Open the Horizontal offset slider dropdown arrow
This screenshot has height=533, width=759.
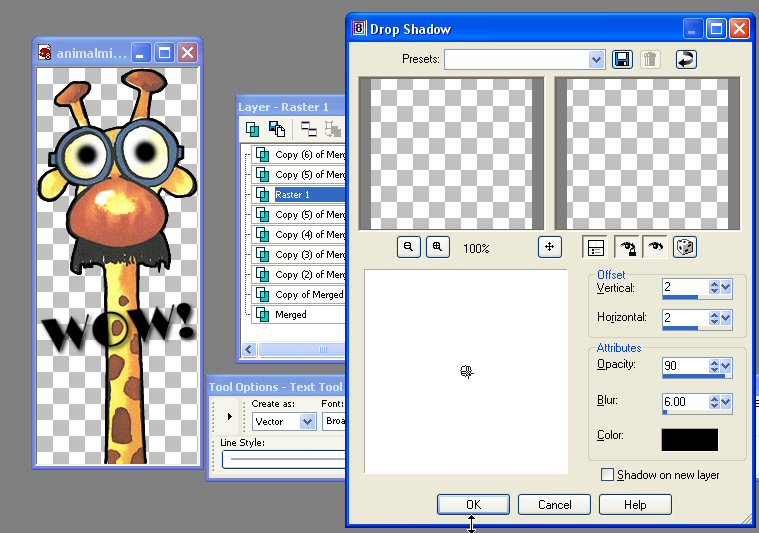click(726, 318)
